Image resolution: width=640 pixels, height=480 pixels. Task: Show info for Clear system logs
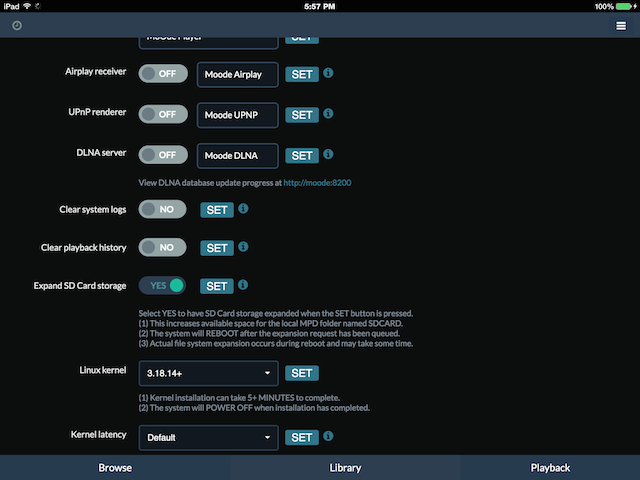(x=243, y=209)
